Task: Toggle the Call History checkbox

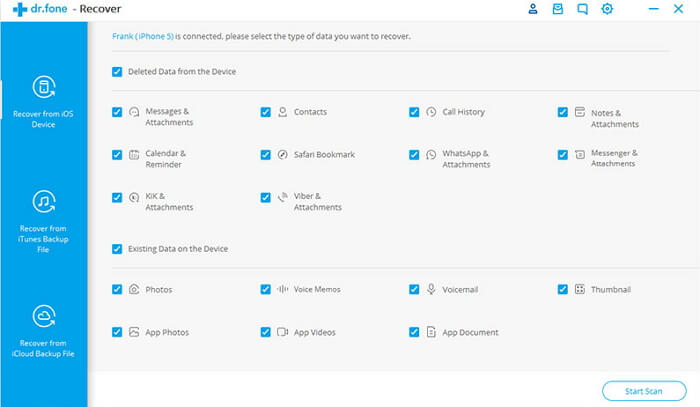Action: point(414,112)
